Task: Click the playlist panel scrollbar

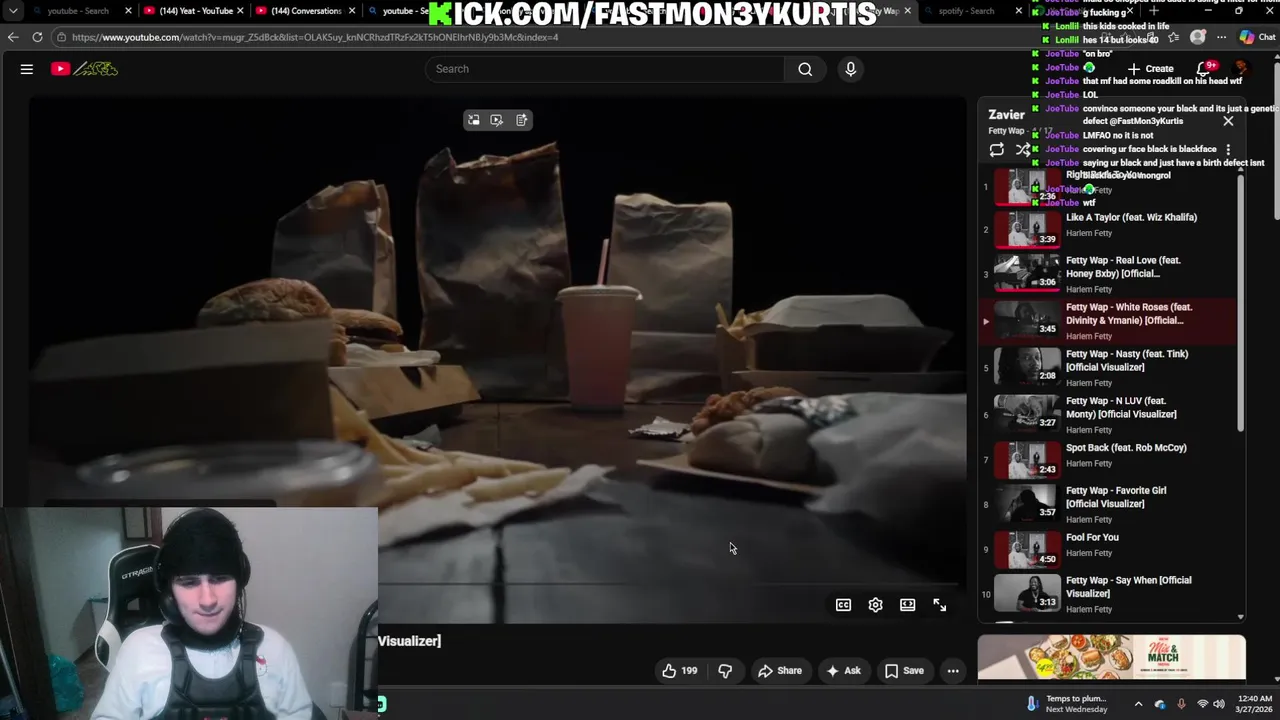Action: point(1241,305)
